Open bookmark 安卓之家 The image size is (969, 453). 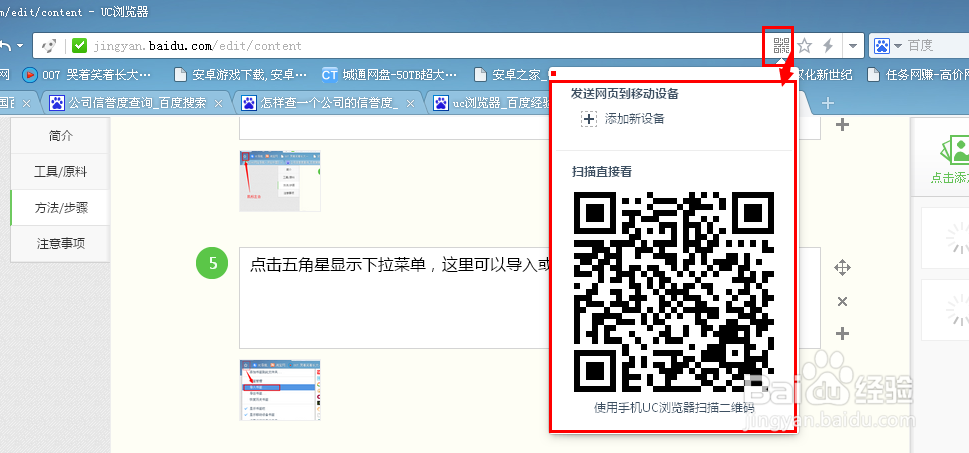point(511,75)
